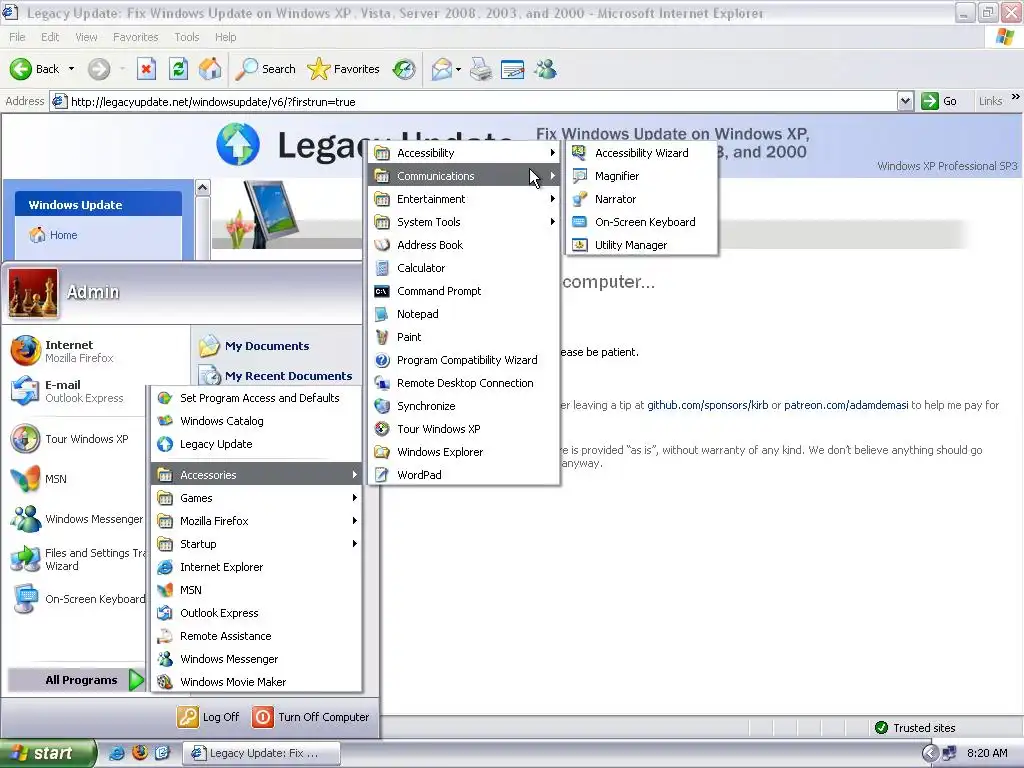The width and height of the screenshot is (1024, 768).
Task: Open On-Screen Keyboard in Accessibility submenu
Action: click(643, 222)
